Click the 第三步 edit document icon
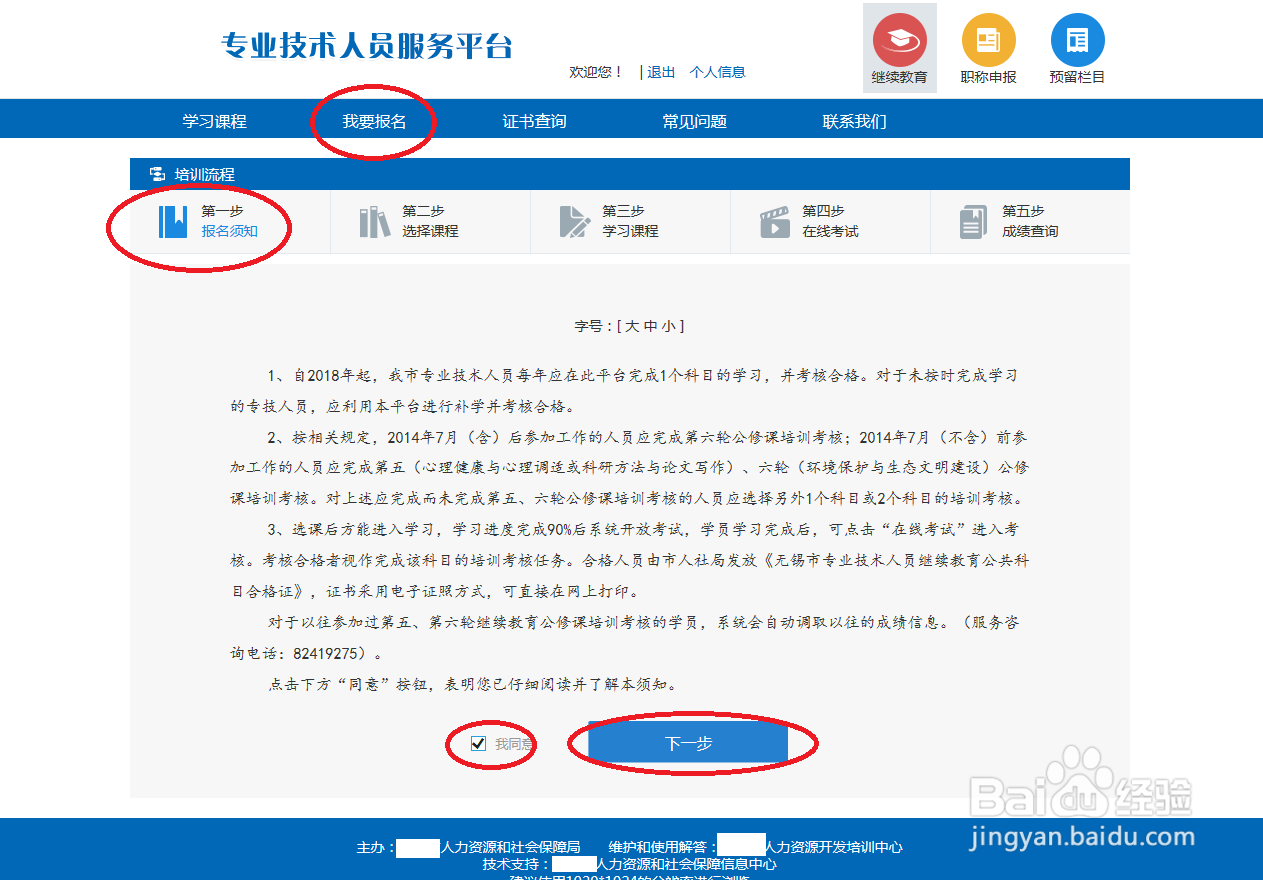 (574, 221)
